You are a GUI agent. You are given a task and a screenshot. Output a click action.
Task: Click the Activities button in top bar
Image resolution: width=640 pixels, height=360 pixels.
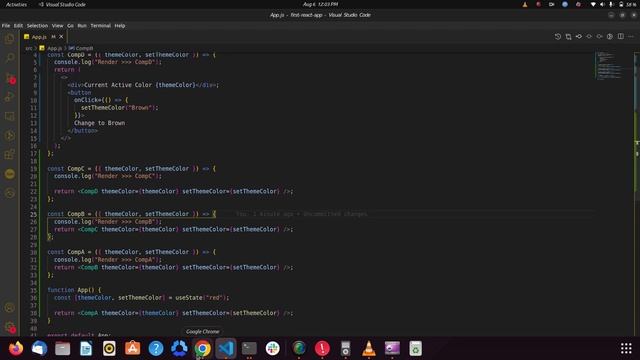pos(16,4)
